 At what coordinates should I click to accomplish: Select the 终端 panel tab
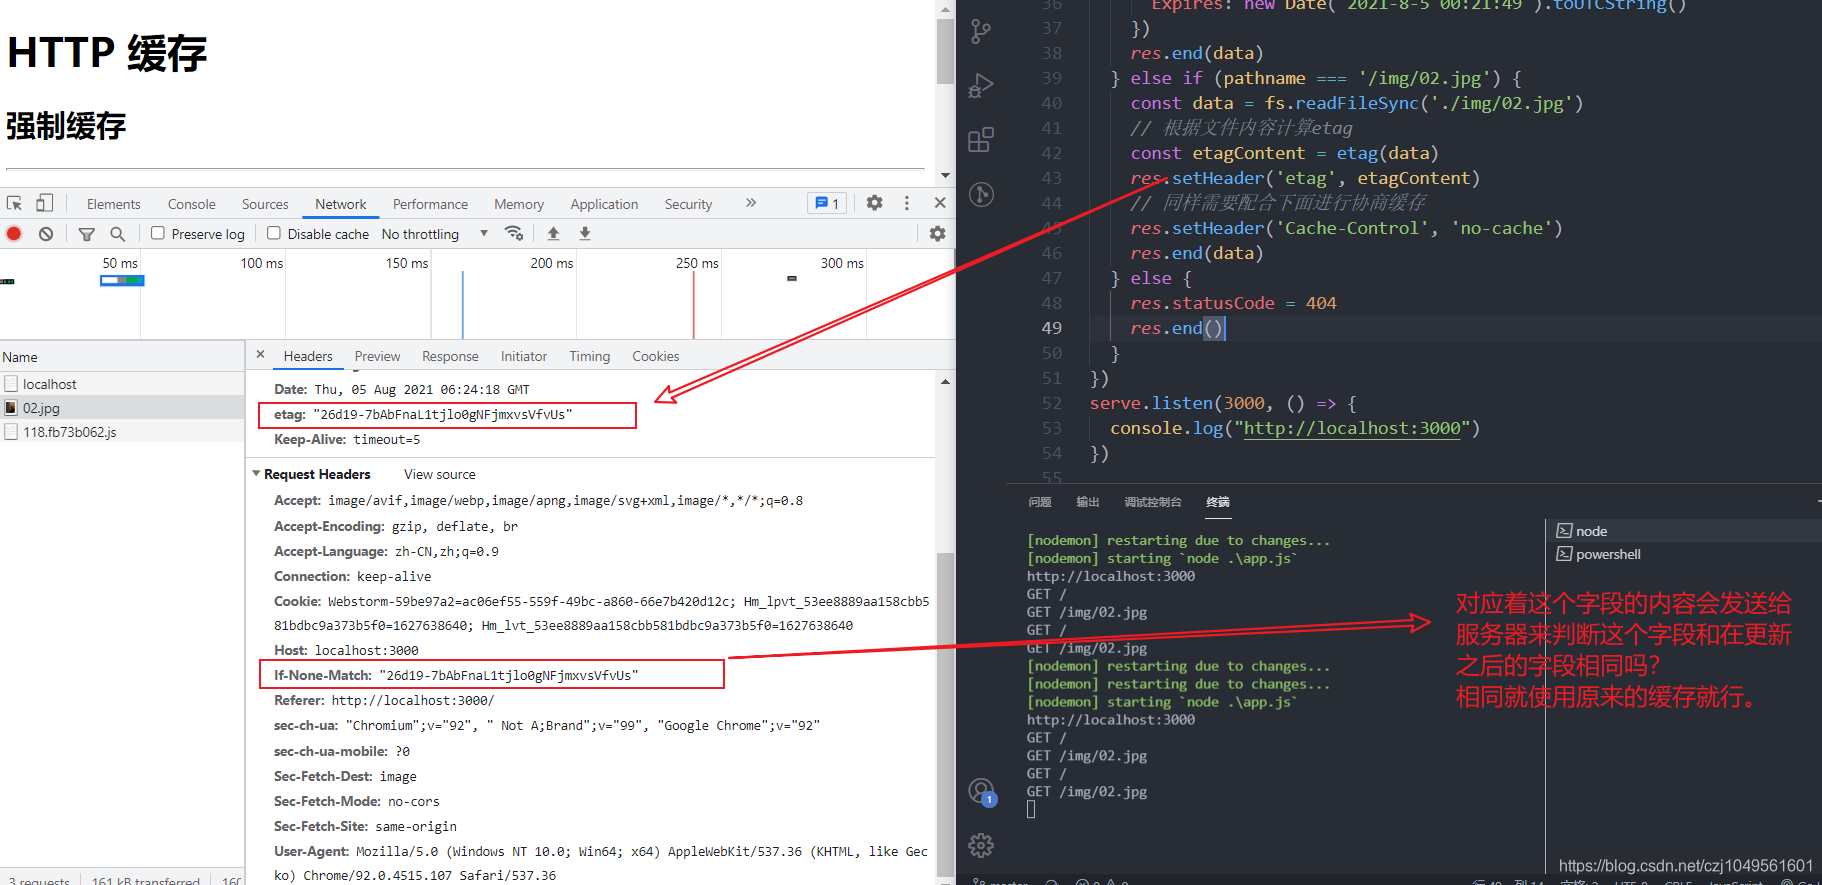click(1218, 502)
